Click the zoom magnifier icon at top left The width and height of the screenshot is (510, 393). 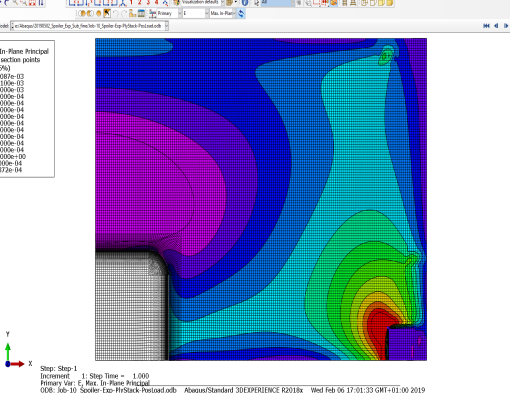pos(15,3)
